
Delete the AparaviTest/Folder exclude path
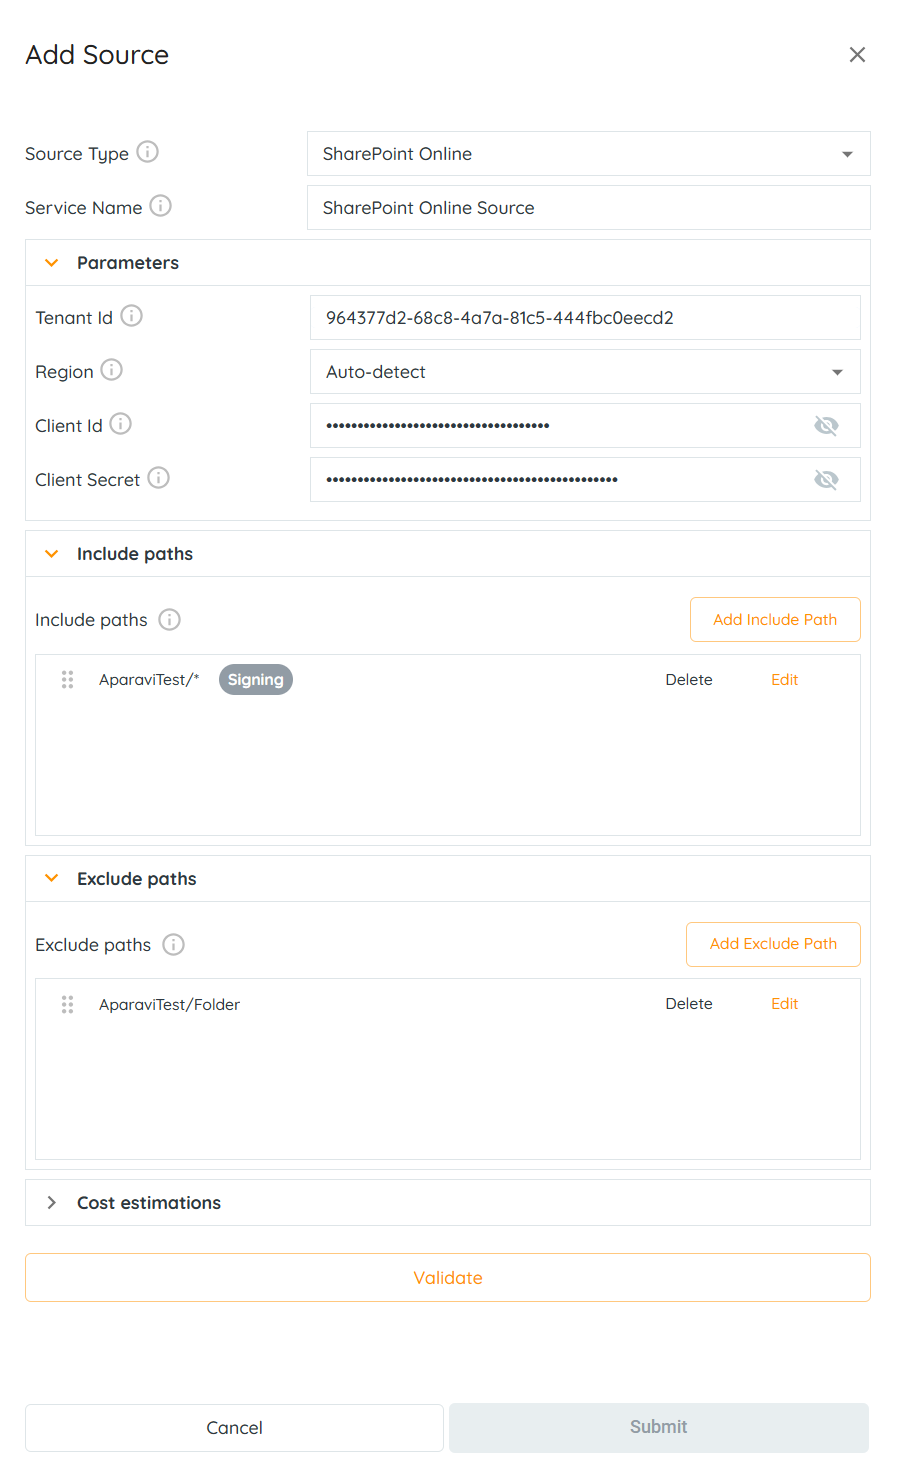coord(689,1004)
